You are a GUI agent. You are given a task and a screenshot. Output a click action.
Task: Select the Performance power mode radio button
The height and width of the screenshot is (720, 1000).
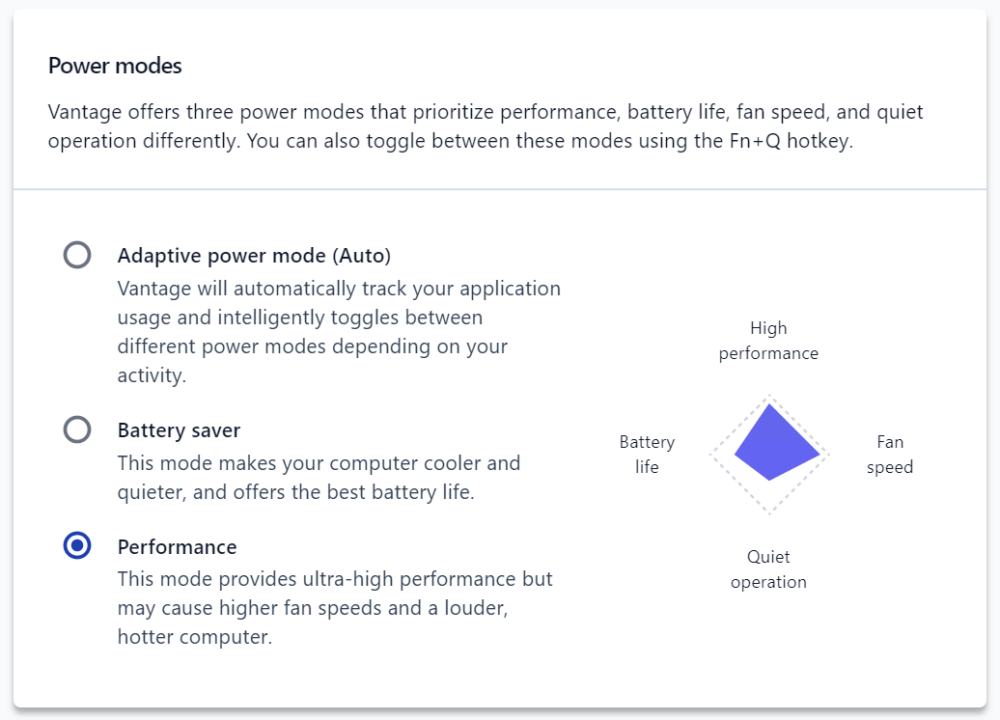click(77, 546)
